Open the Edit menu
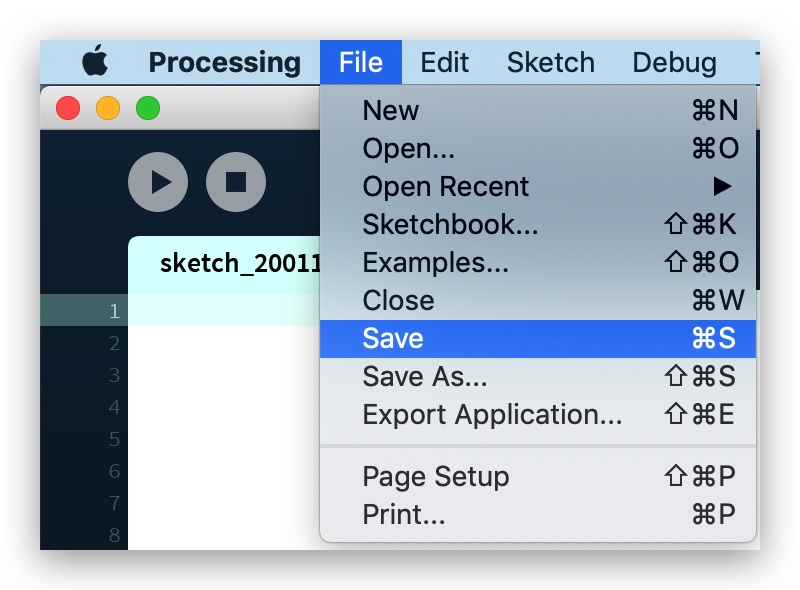The width and height of the screenshot is (800, 590). coord(444,62)
